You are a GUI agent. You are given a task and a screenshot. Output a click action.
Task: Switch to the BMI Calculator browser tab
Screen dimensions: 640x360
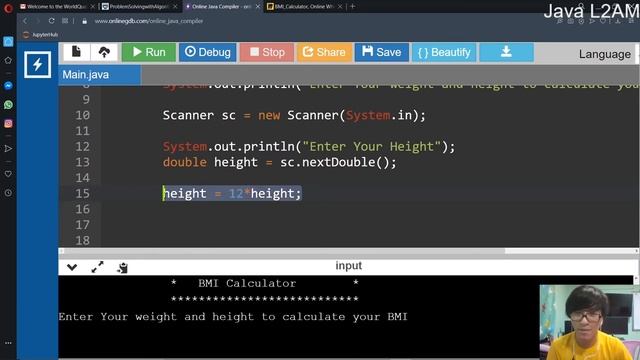coord(304,7)
